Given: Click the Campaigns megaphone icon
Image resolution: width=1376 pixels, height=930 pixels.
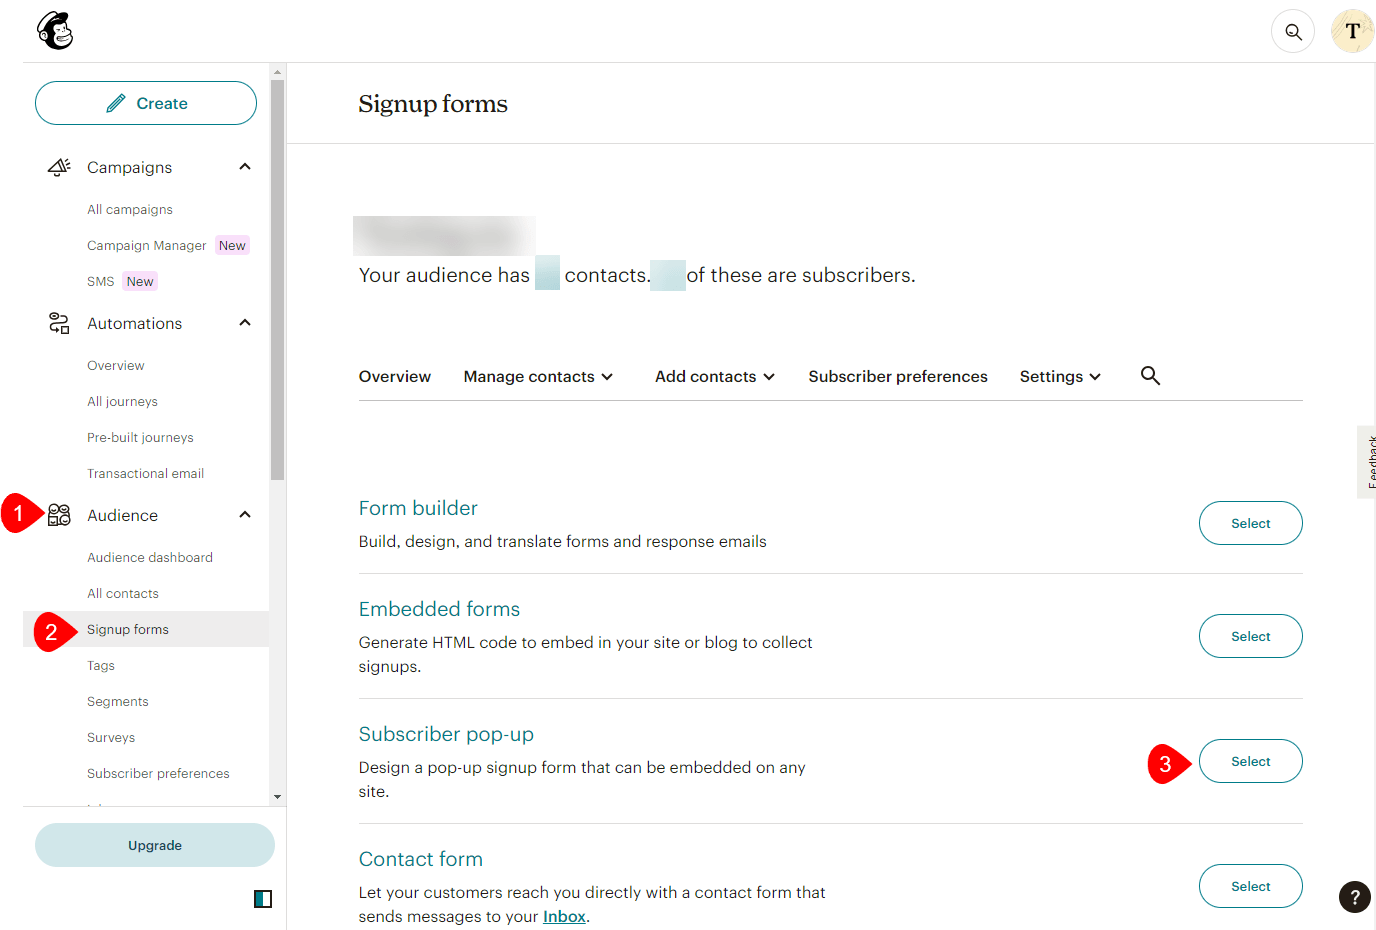Looking at the screenshot, I should coord(59,167).
